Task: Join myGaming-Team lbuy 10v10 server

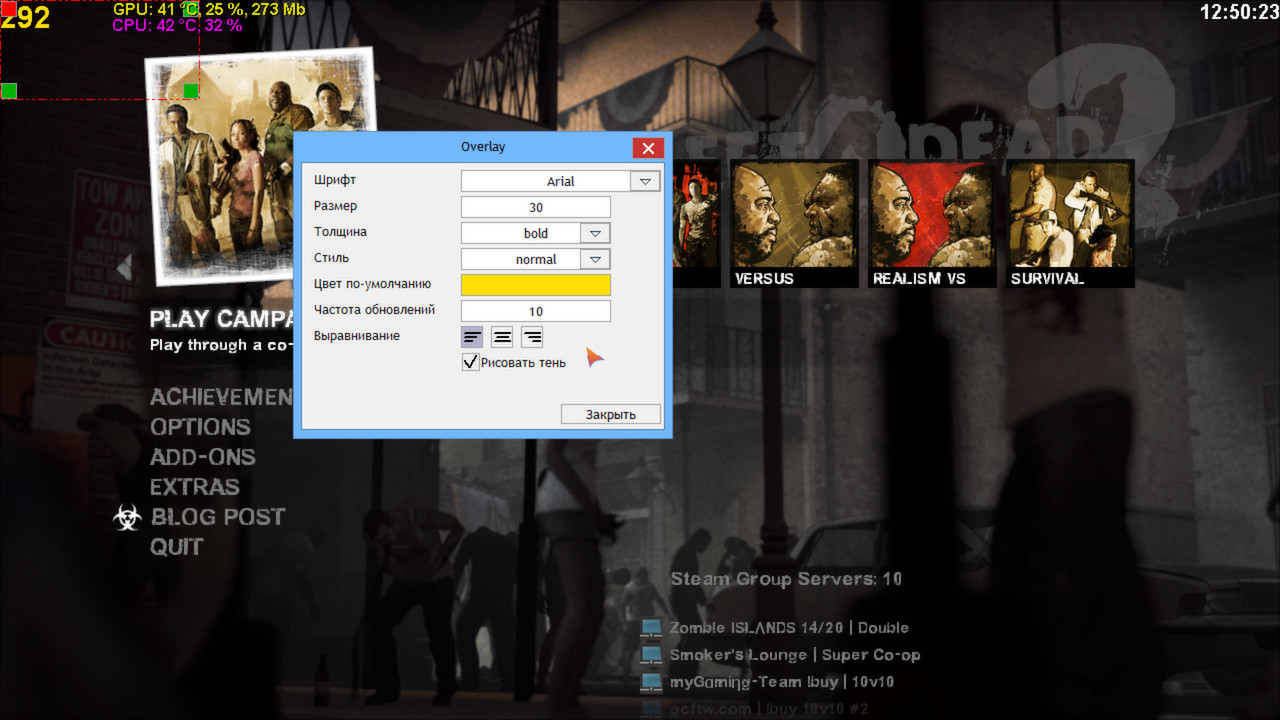Action: click(782, 682)
